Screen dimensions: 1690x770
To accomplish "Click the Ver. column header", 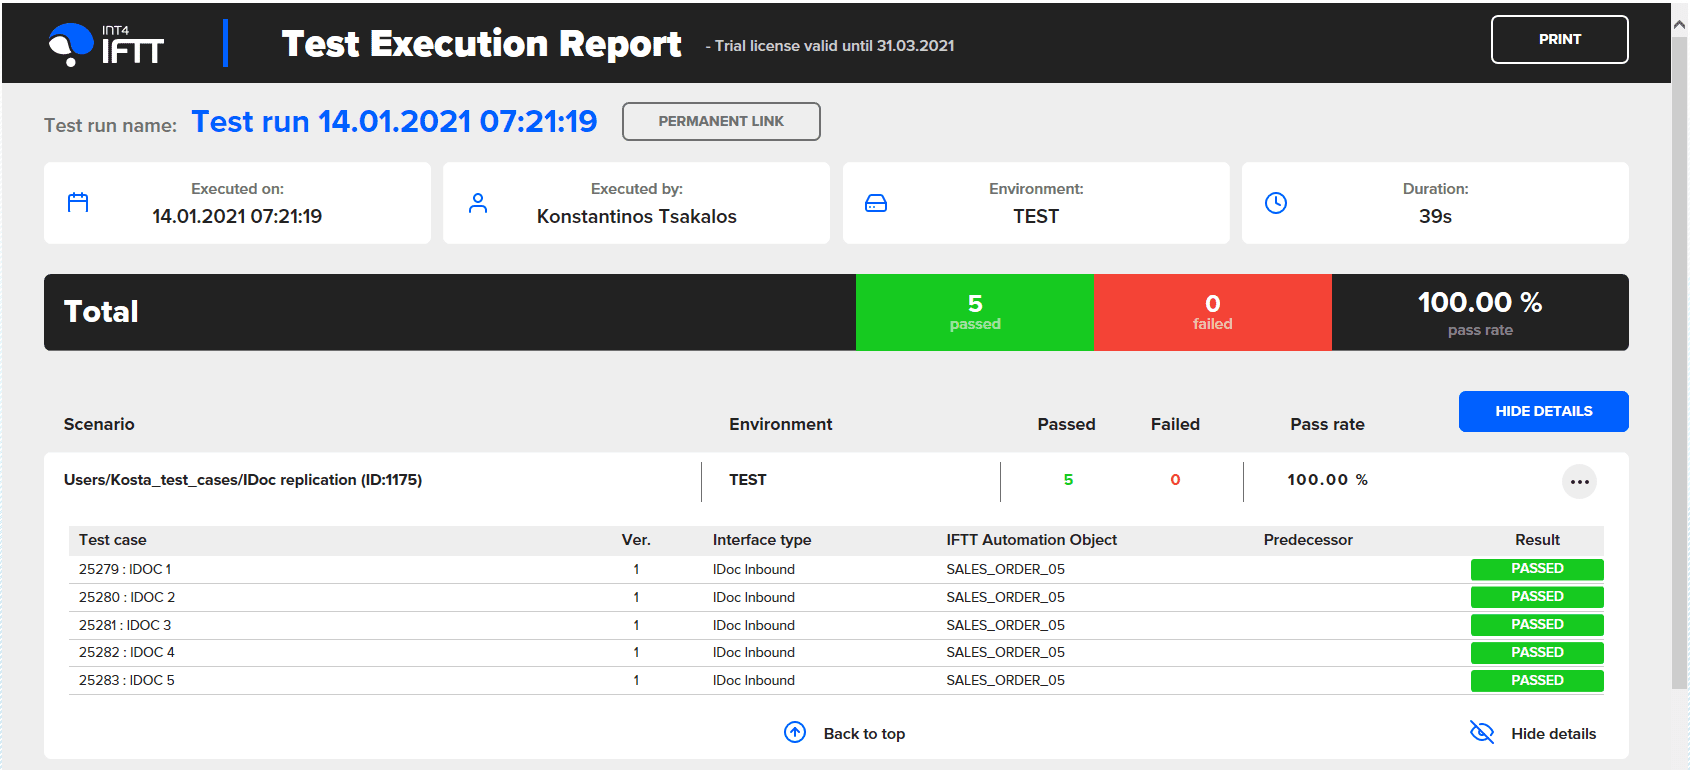I will pos(636,540).
